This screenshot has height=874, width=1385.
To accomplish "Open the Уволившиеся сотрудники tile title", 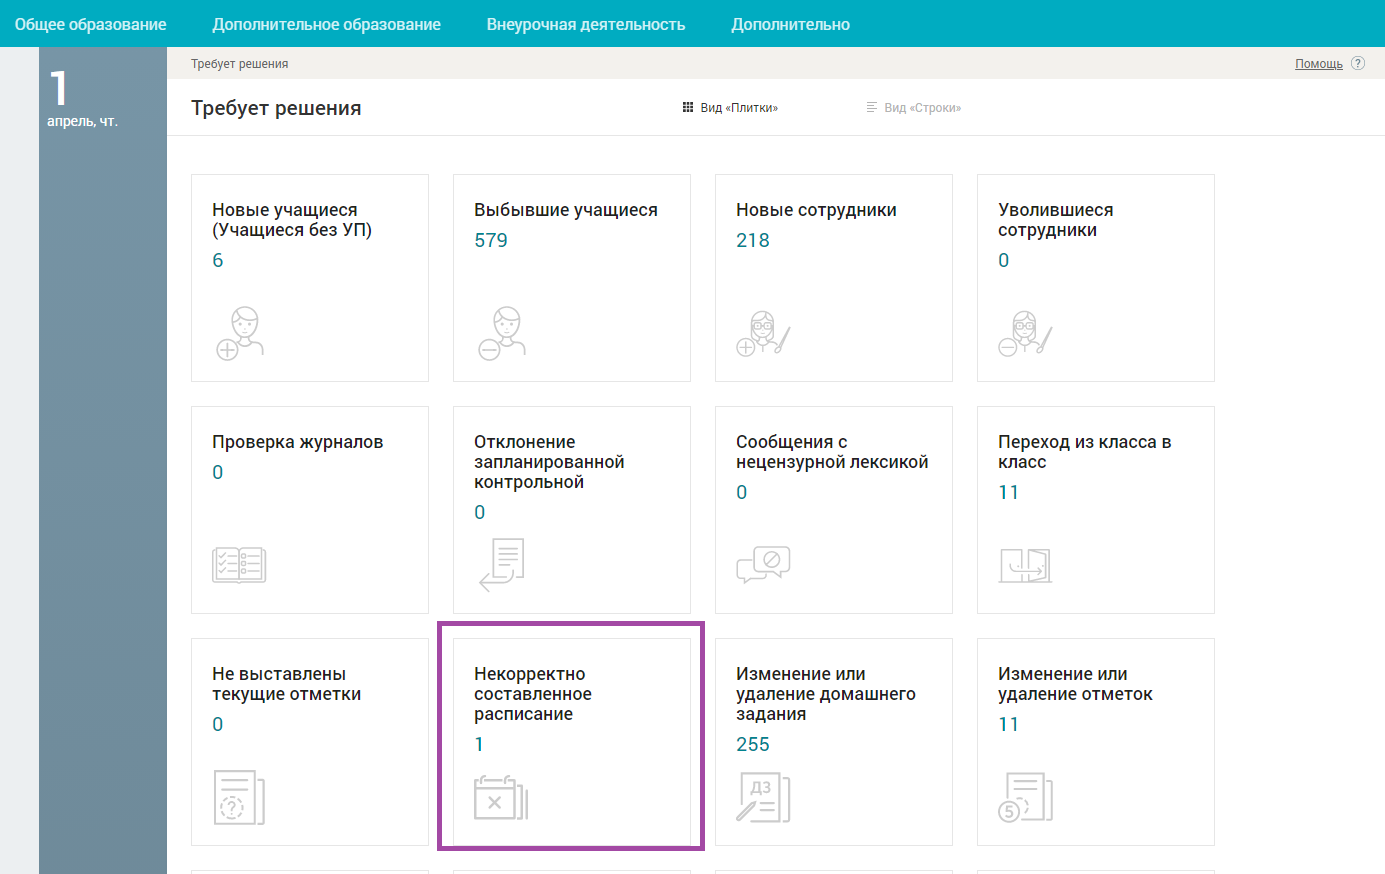I will [1056, 220].
